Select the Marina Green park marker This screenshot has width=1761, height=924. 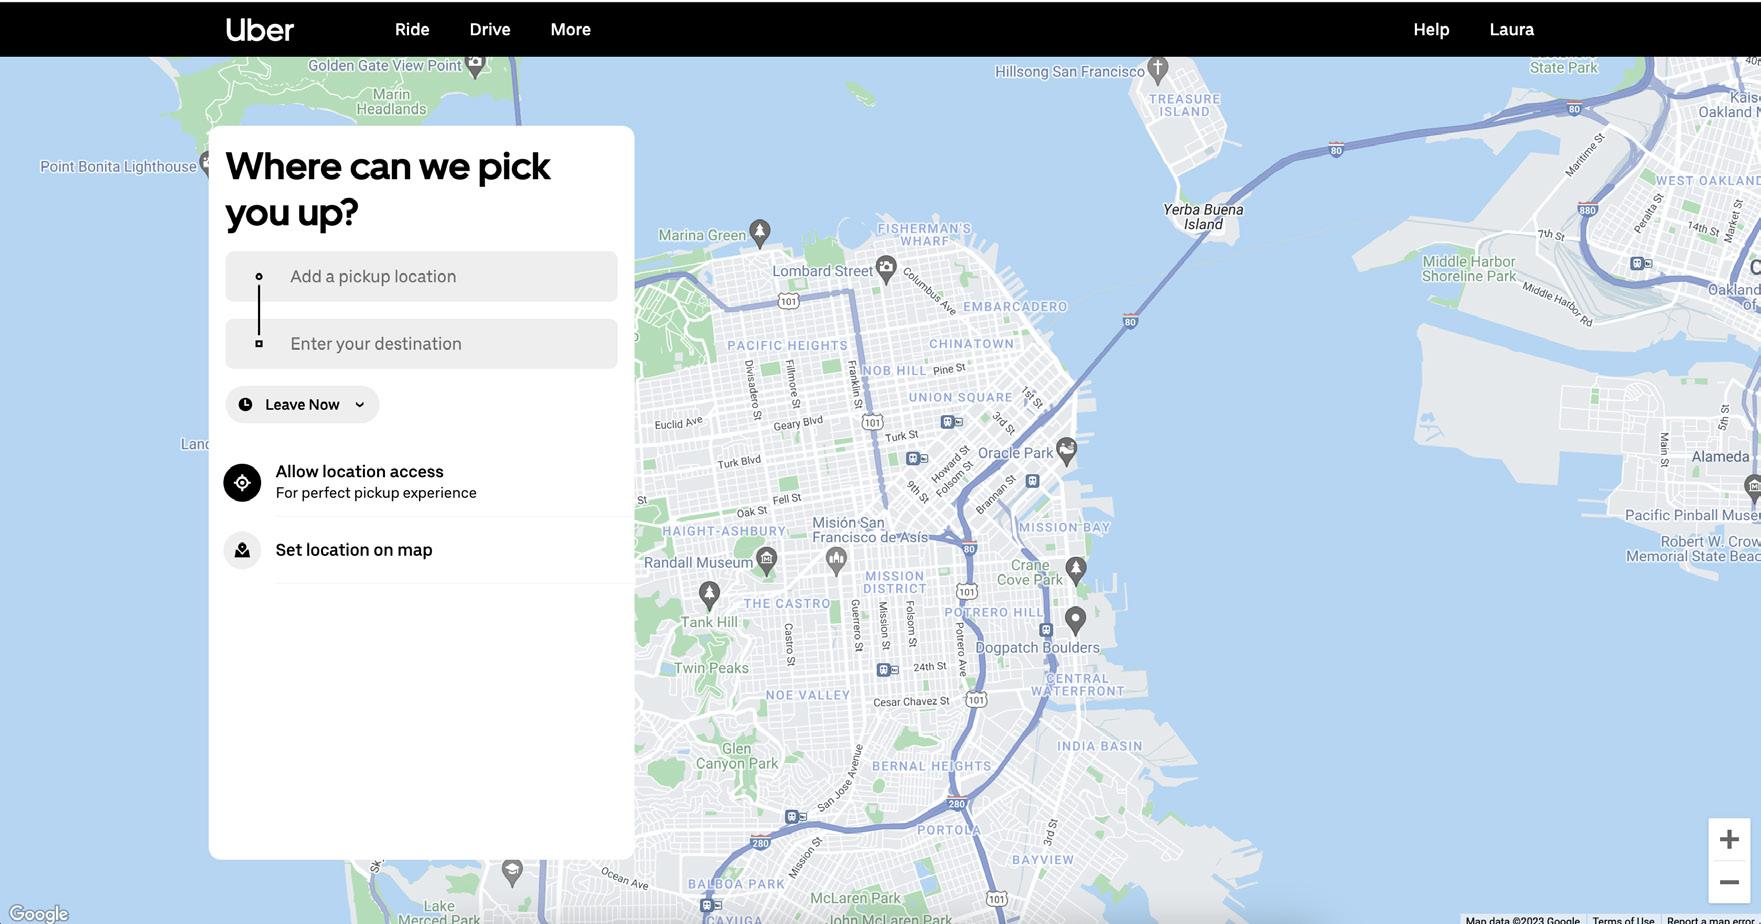pyautogui.click(x=760, y=233)
